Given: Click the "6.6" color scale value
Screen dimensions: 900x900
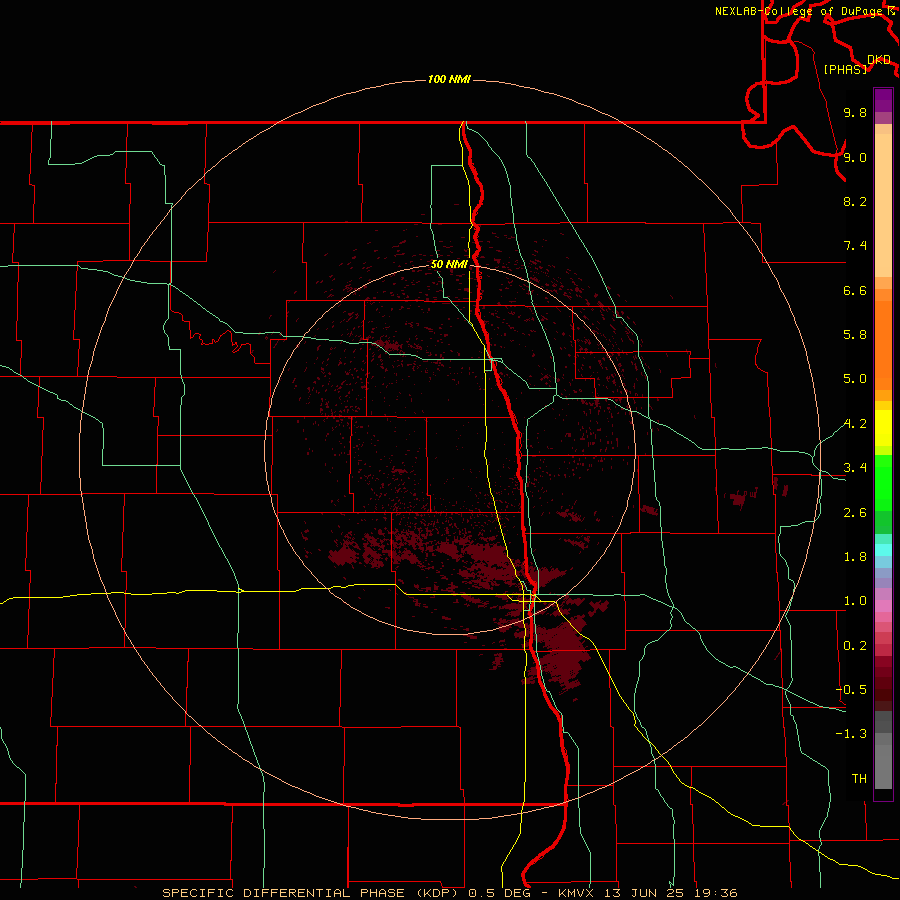Looking at the screenshot, I should click(x=855, y=290).
